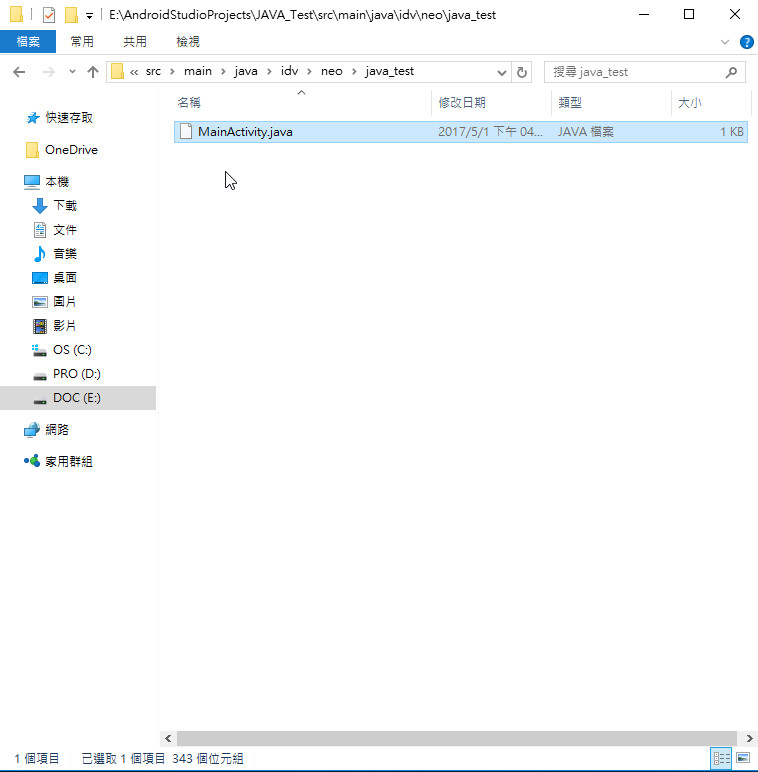Image resolution: width=758 pixels, height=772 pixels.
Task: Switch to the 常用 ribbon tab
Action: pyautogui.click(x=82, y=41)
